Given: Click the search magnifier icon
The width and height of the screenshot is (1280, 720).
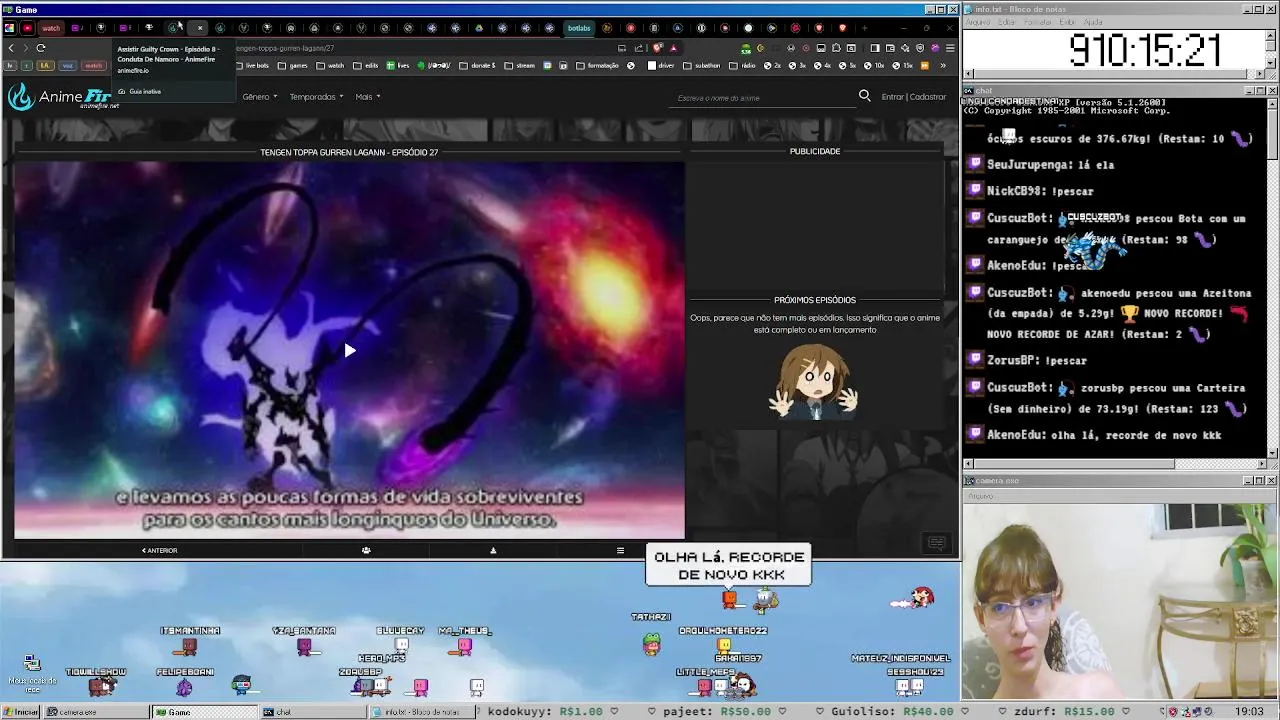Looking at the screenshot, I should pyautogui.click(x=864, y=96).
